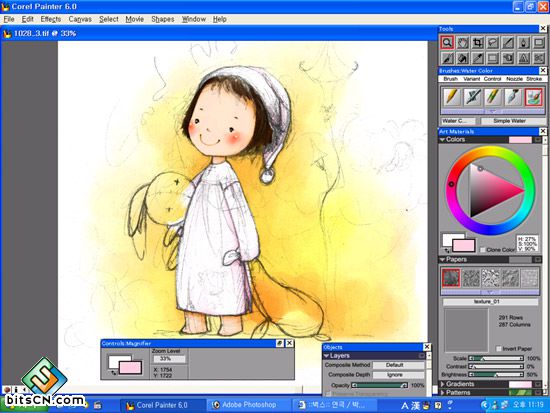Open the Canvas menu
This screenshot has width=550, height=413.
(80, 19)
